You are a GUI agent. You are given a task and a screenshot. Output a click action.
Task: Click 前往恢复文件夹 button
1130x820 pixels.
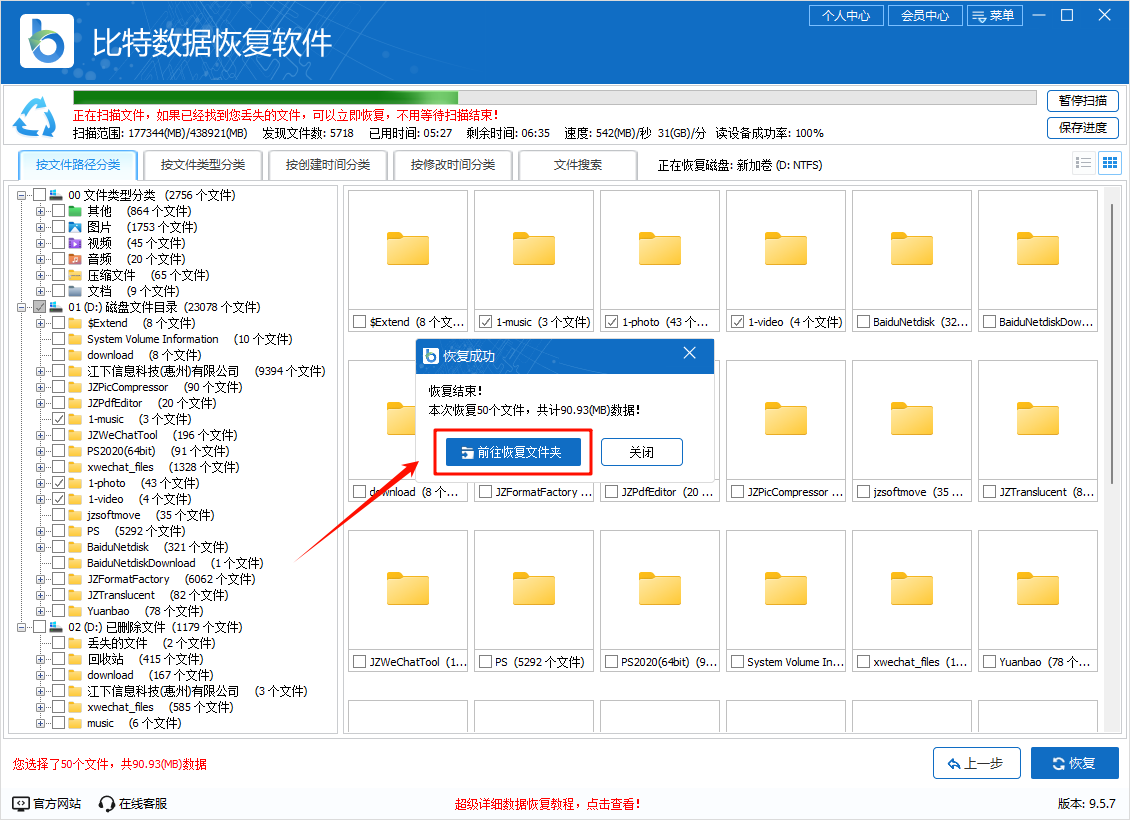coord(513,452)
